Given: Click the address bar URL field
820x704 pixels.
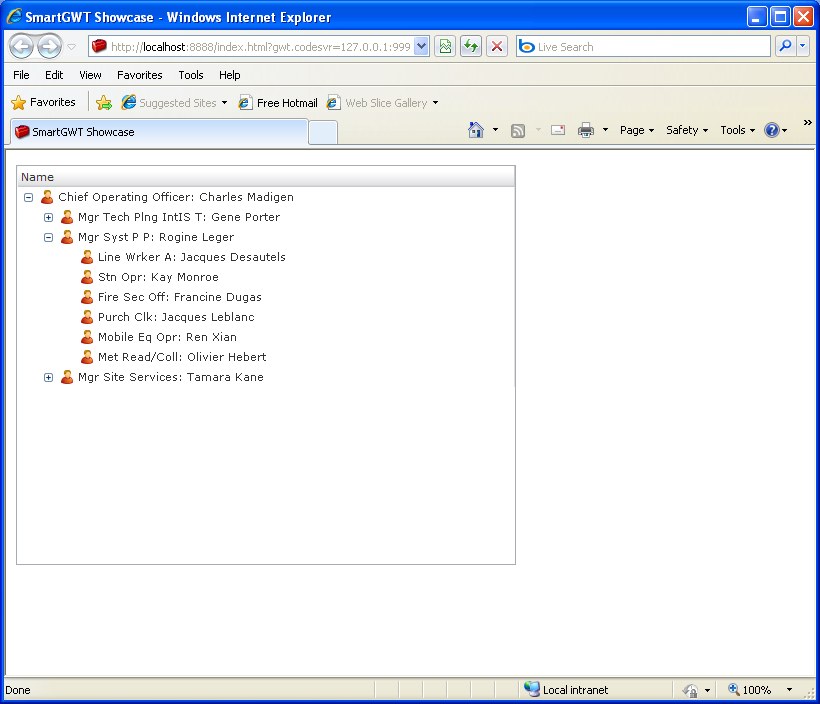Looking at the screenshot, I should (259, 47).
